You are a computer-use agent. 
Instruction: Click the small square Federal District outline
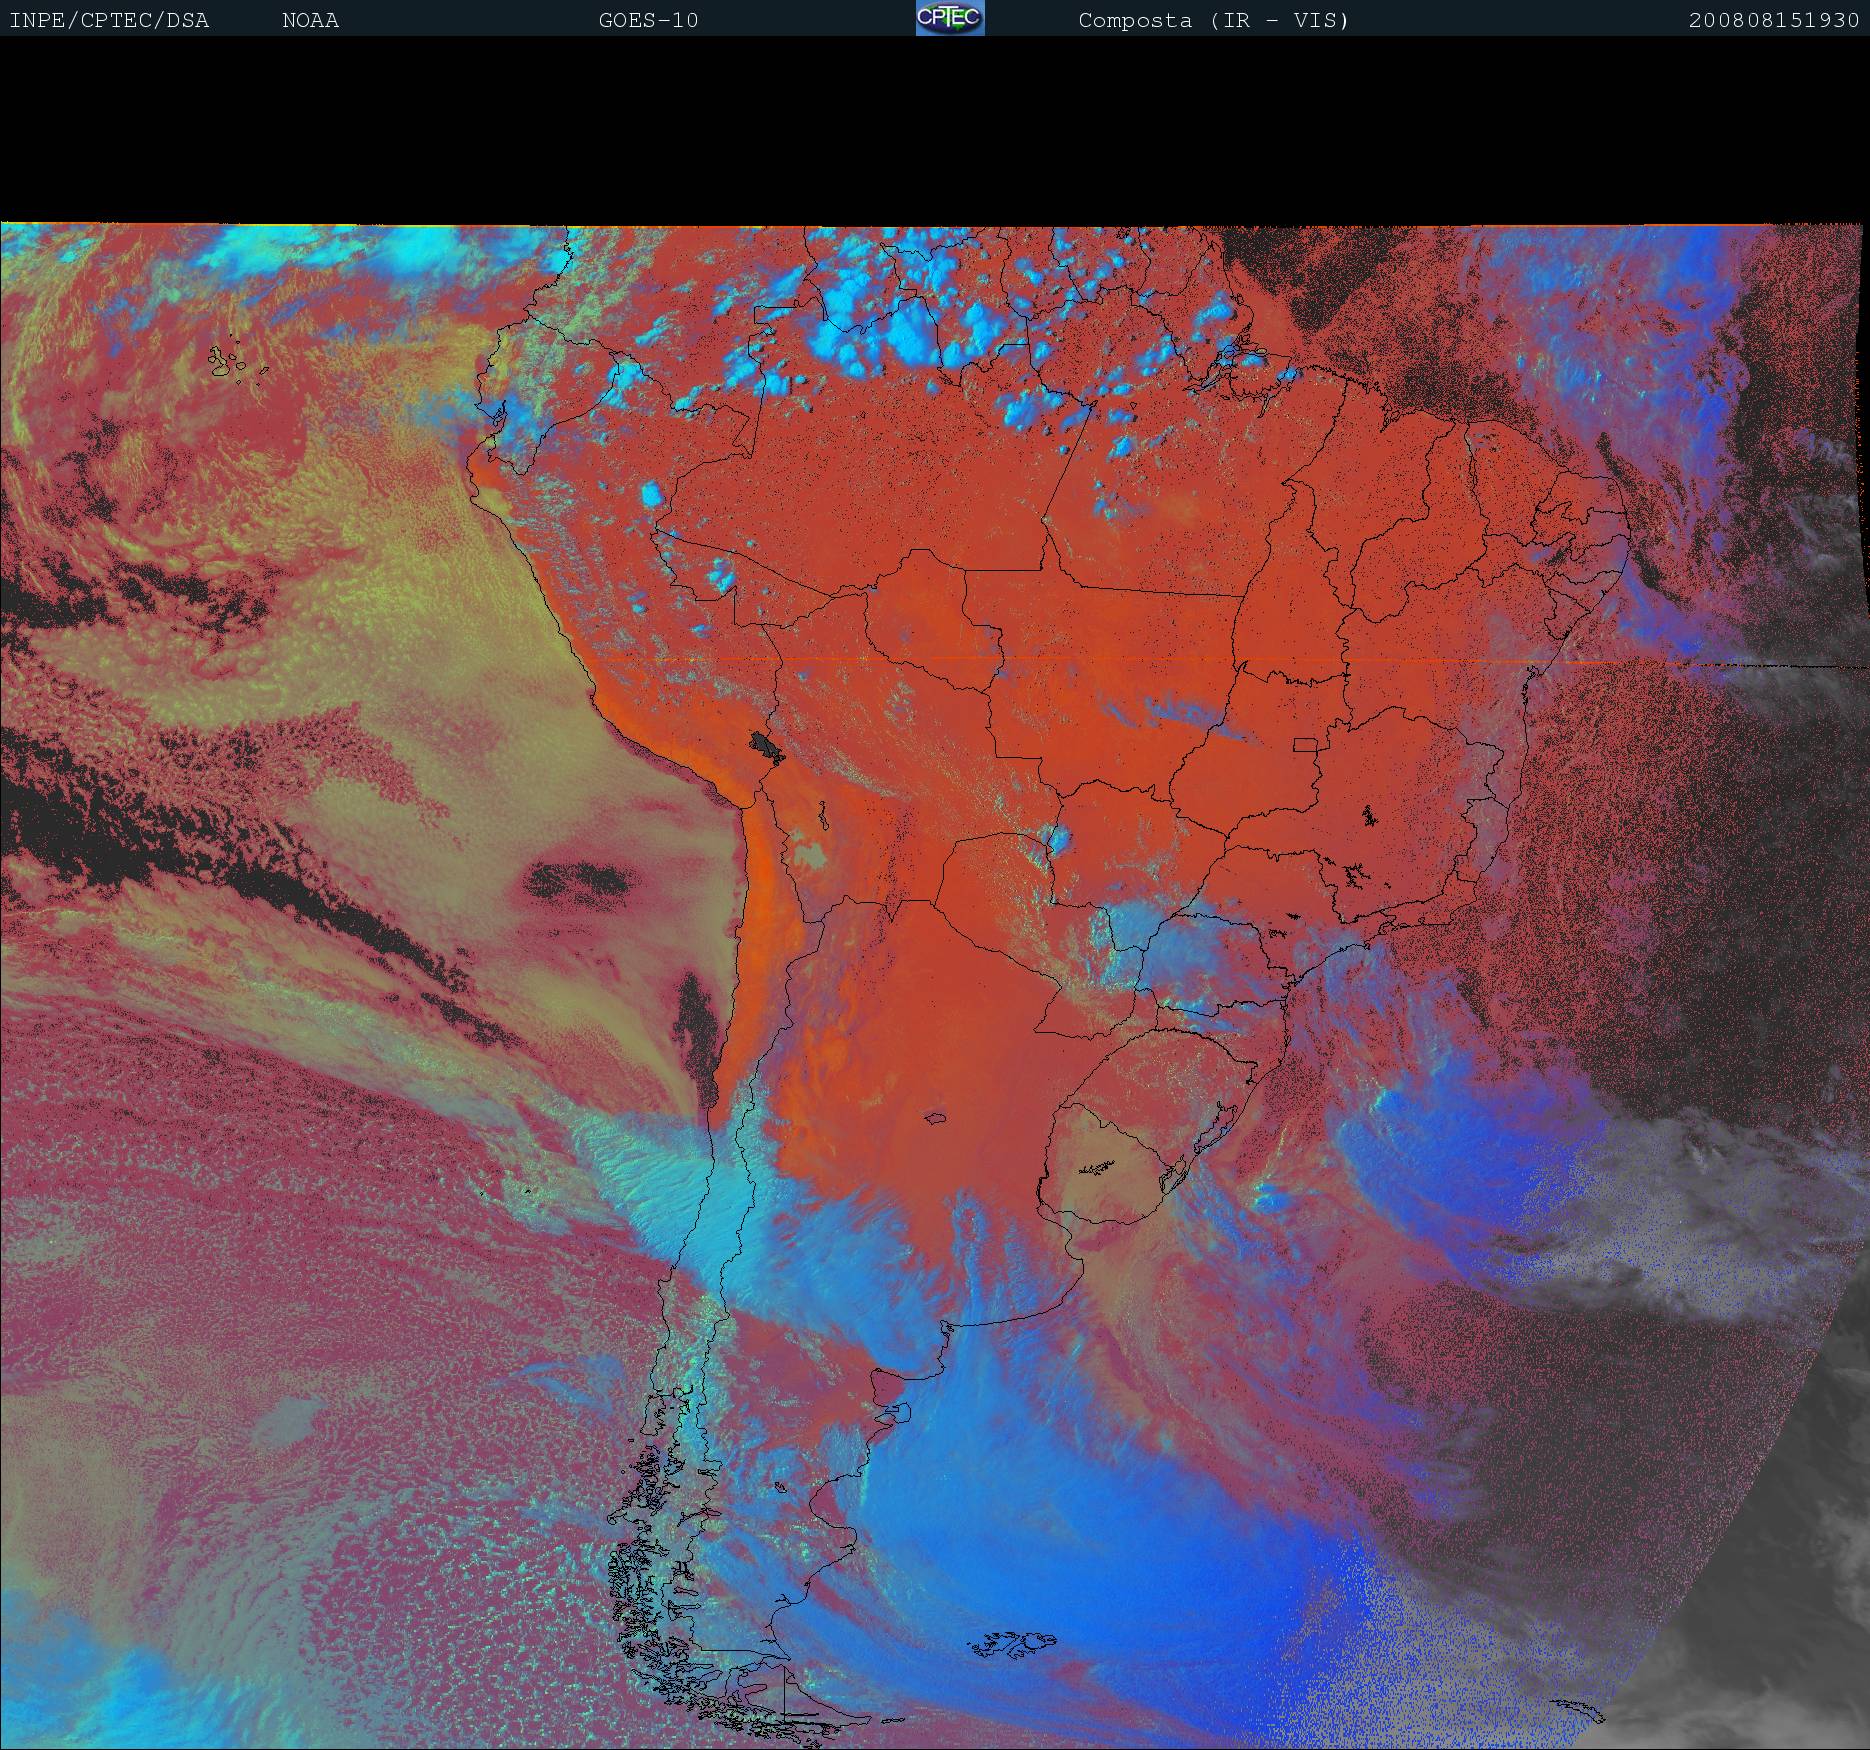pyautogui.click(x=1305, y=743)
